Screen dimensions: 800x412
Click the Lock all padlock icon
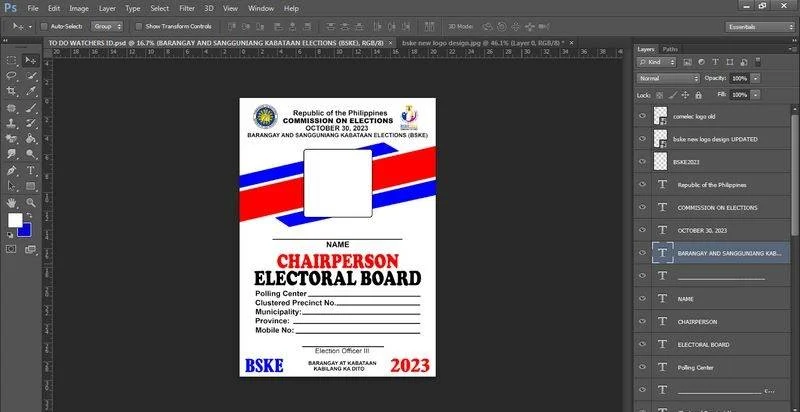point(698,95)
